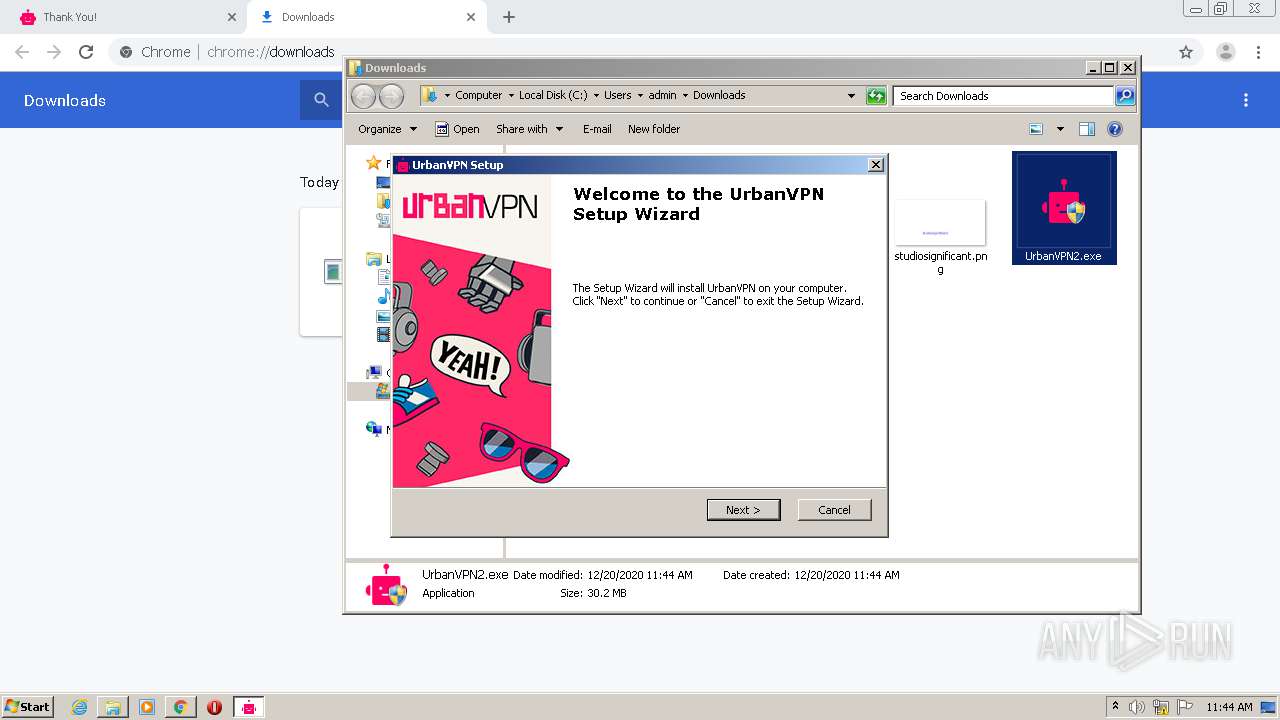Viewport: 1280px width, 720px height.
Task: Open the Windows Start menu
Action: (27, 707)
